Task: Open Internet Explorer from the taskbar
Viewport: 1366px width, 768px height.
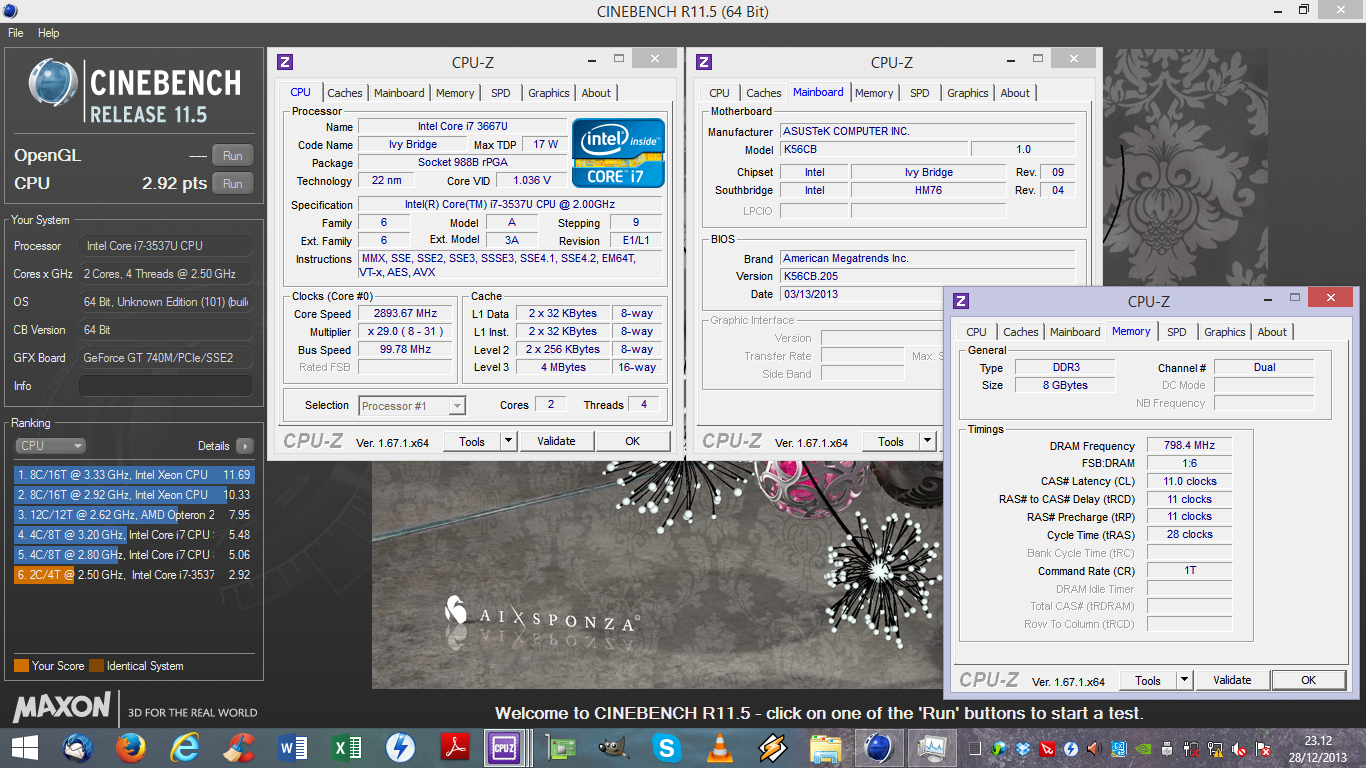Action: point(185,747)
